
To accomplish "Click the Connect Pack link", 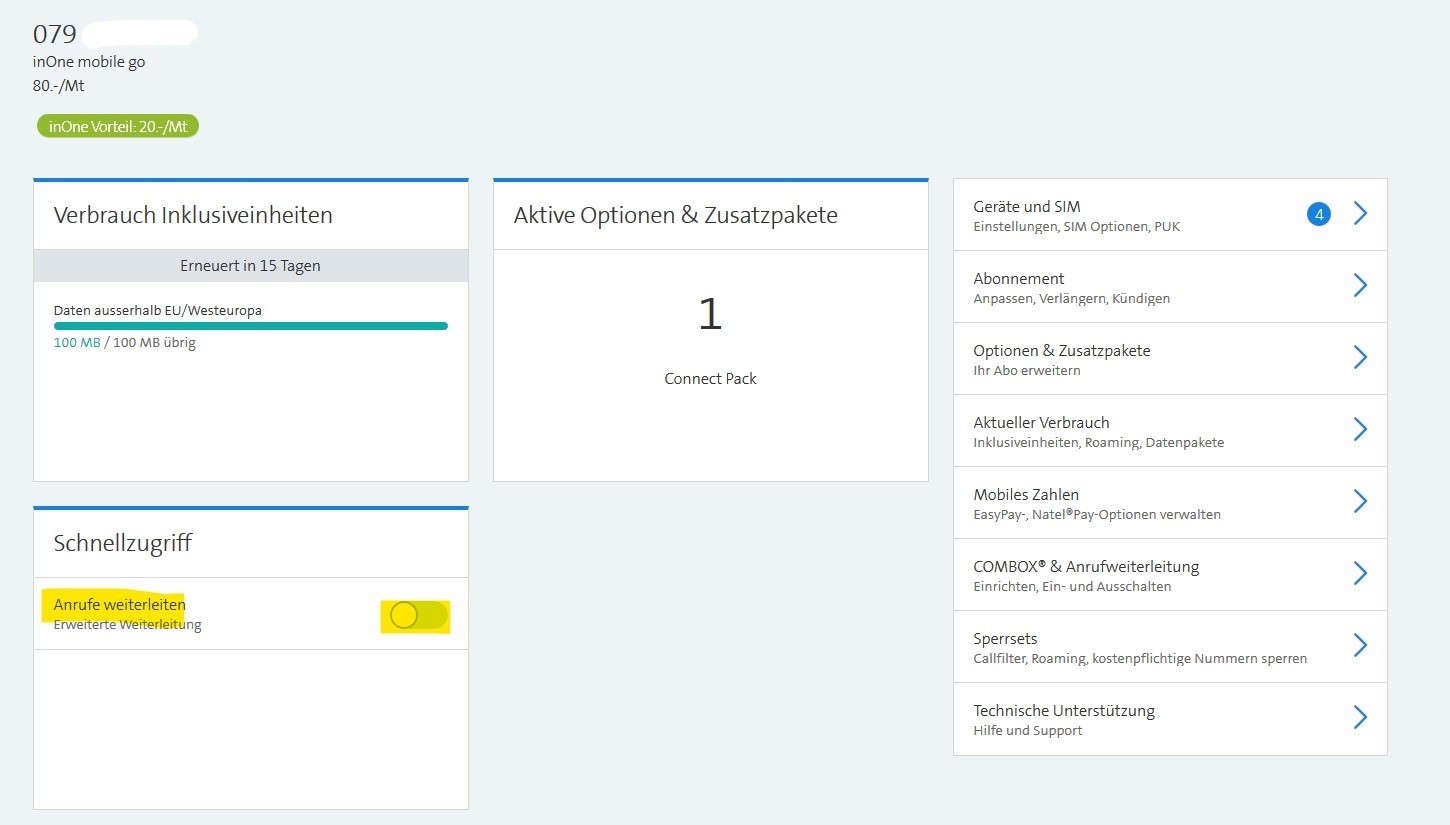I will [x=710, y=379].
